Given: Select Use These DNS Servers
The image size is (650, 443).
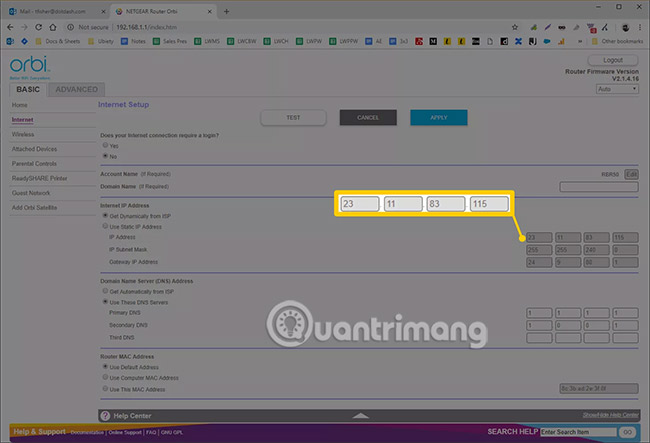Looking at the screenshot, I should [x=105, y=302].
